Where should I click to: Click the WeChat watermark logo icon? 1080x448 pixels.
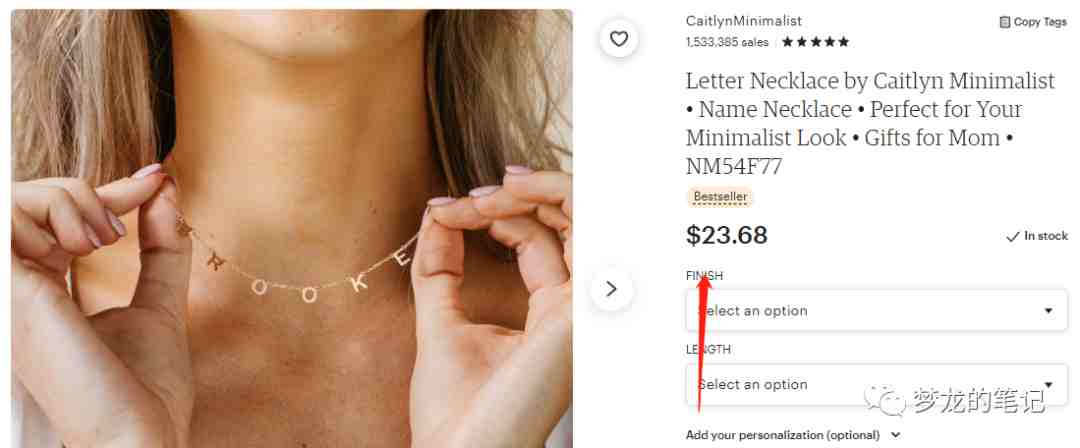[886, 401]
